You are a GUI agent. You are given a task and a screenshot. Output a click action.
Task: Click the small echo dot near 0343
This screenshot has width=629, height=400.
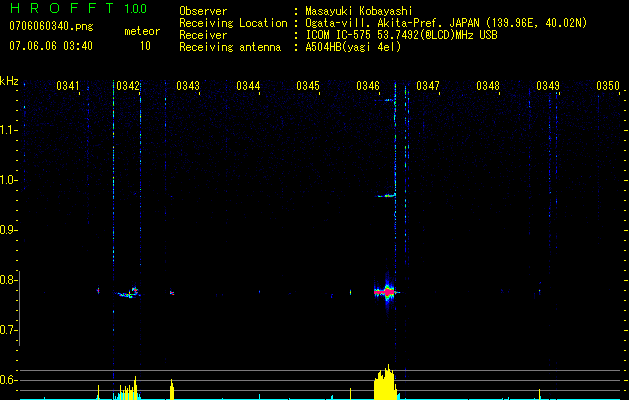(x=172, y=293)
